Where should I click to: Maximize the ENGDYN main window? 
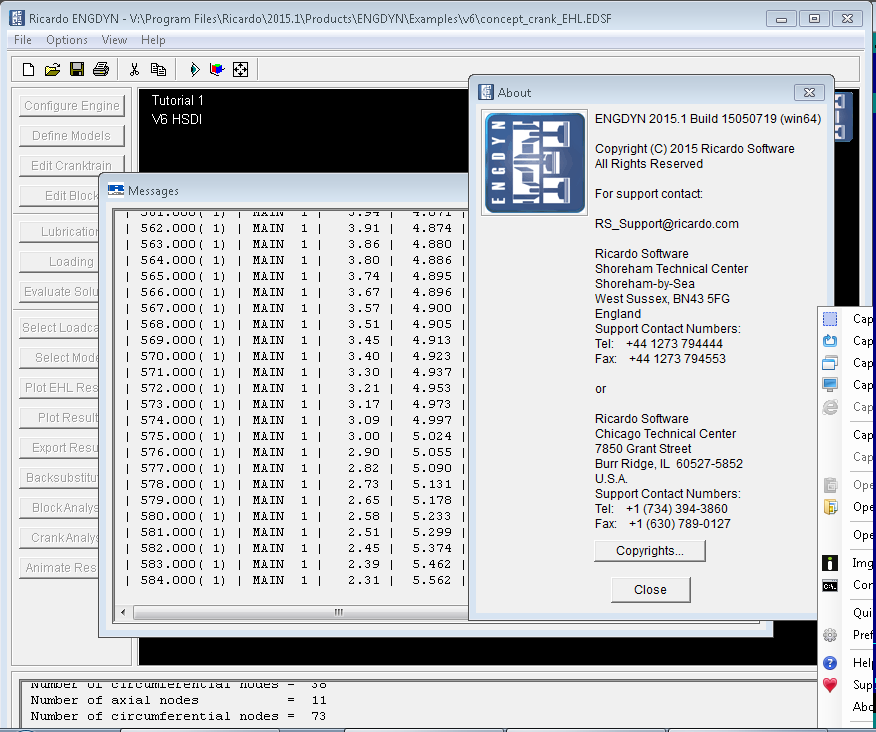tap(814, 18)
